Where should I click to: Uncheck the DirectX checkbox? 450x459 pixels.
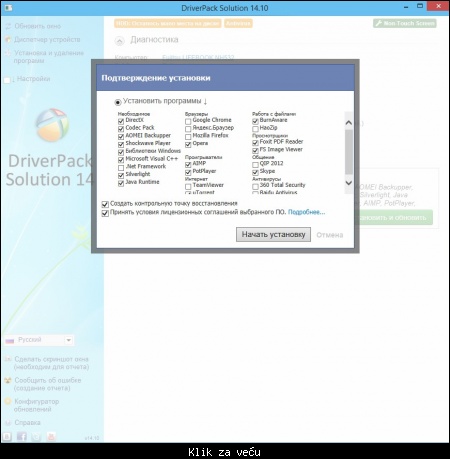pyautogui.click(x=121, y=121)
